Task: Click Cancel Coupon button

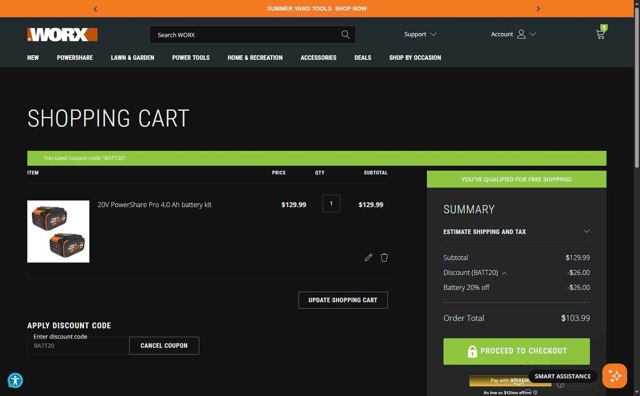Action: [x=164, y=345]
